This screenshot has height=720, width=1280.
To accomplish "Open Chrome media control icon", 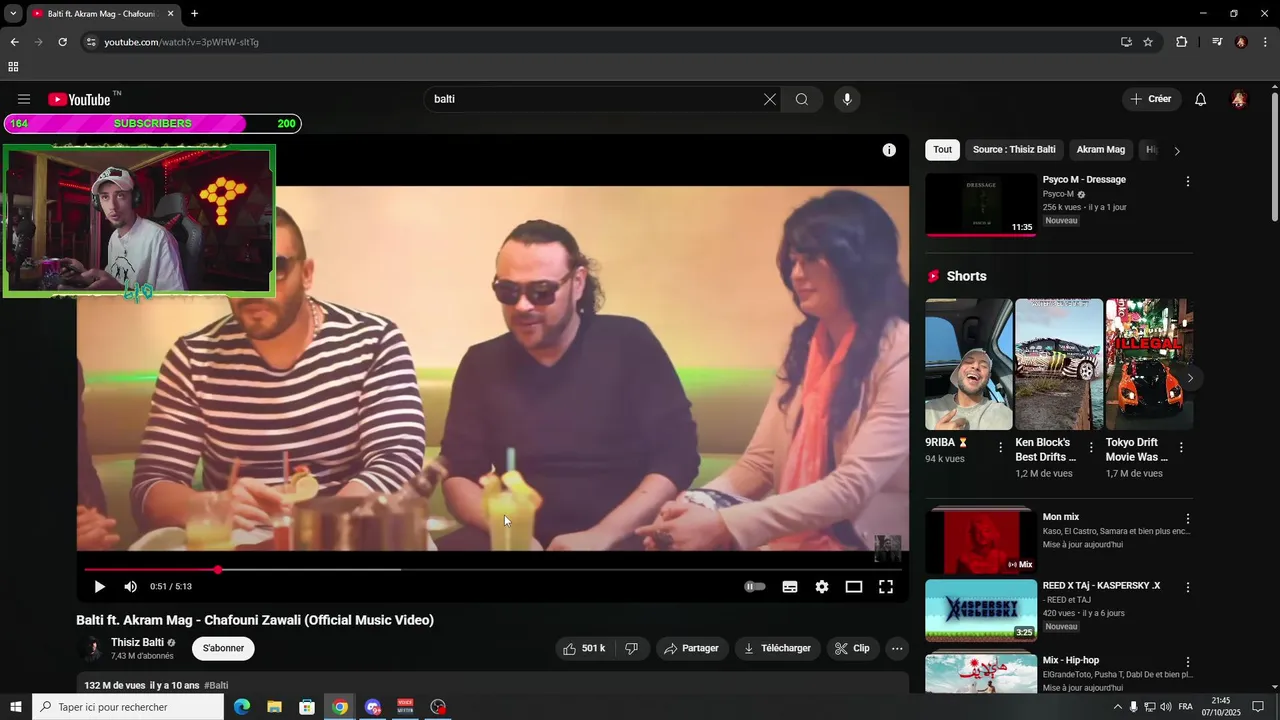I will (1217, 42).
